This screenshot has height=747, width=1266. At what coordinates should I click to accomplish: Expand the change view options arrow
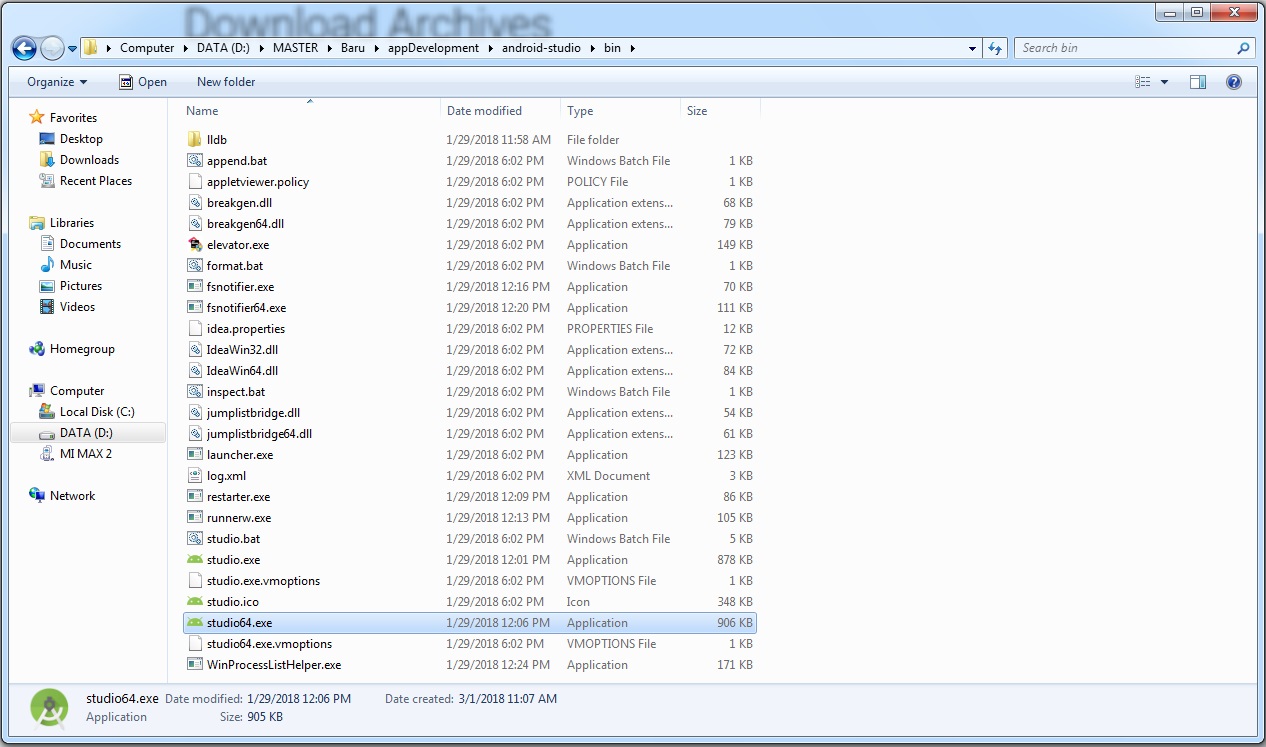pos(1164,82)
